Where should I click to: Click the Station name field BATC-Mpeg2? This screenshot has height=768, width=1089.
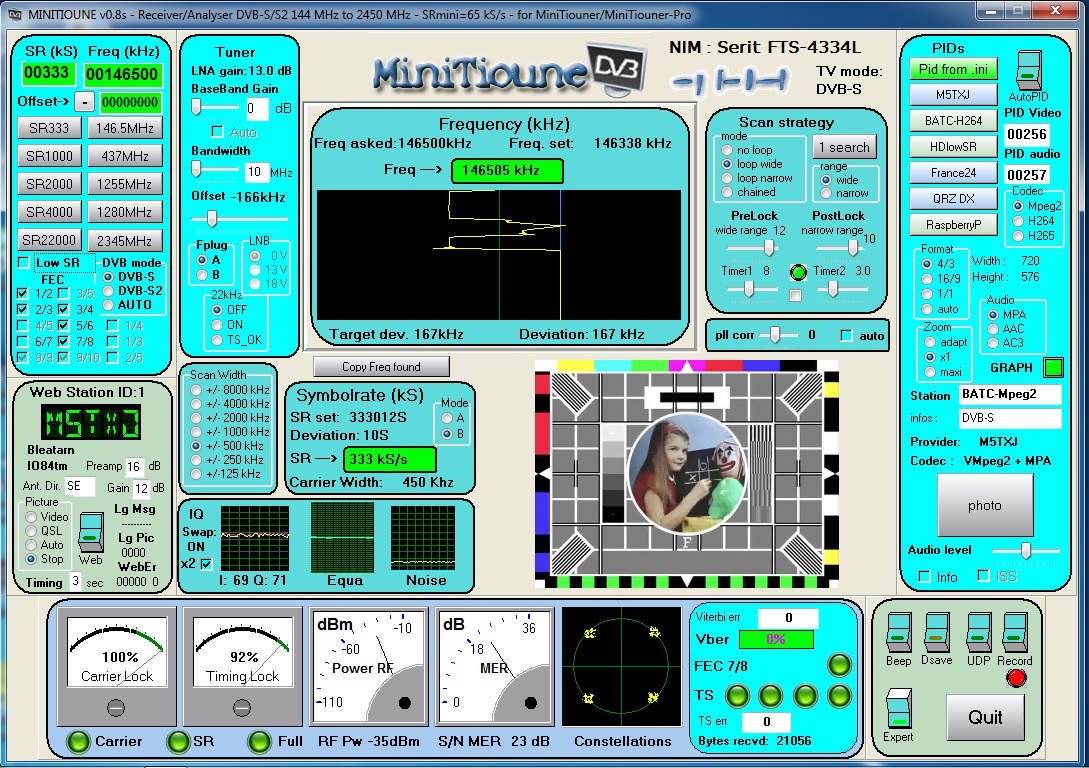tap(1011, 394)
